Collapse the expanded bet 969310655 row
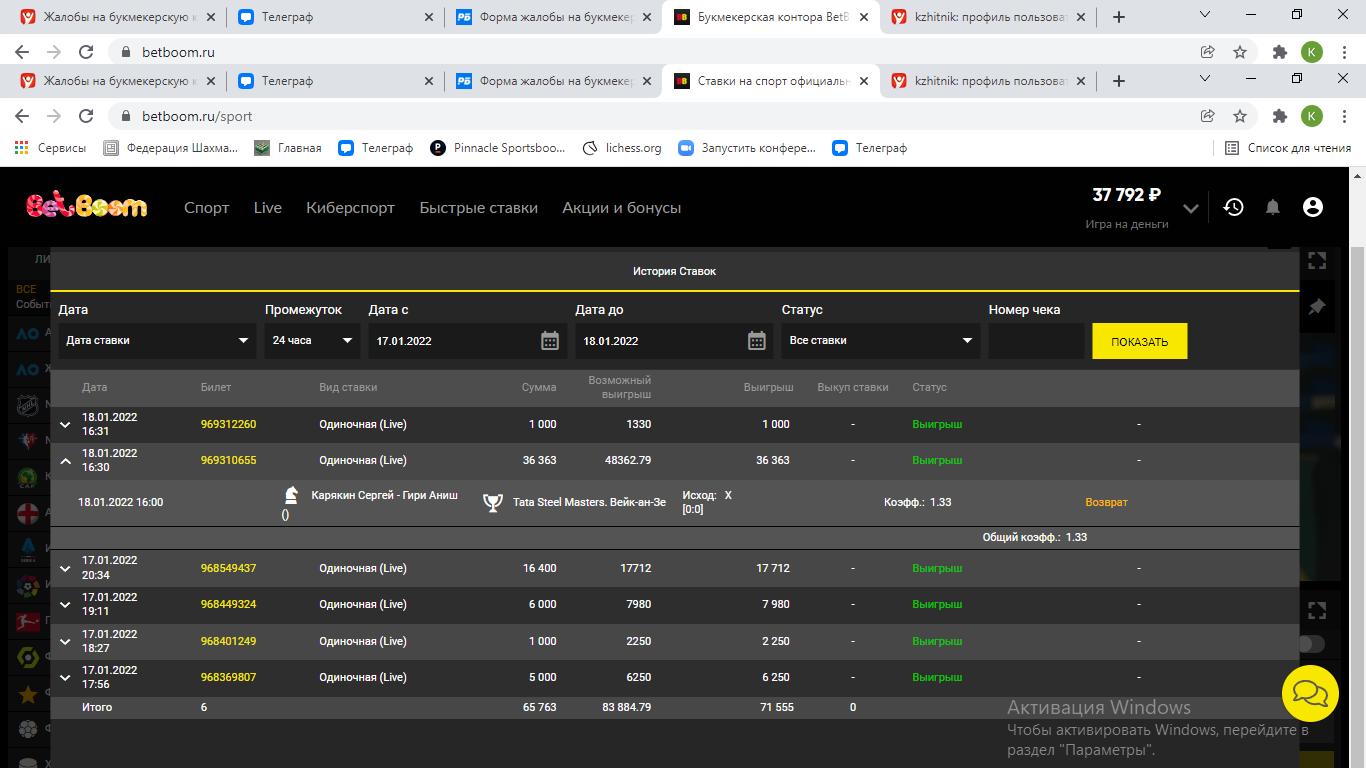 65,461
